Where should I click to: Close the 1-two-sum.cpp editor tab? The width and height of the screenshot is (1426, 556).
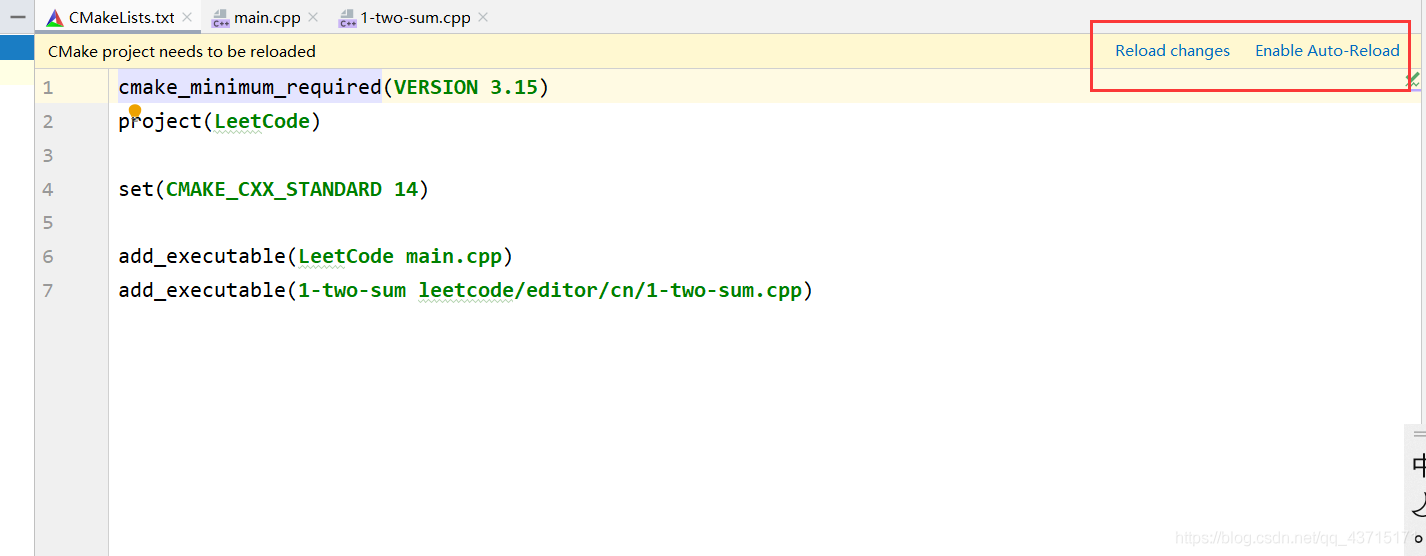pos(483,18)
